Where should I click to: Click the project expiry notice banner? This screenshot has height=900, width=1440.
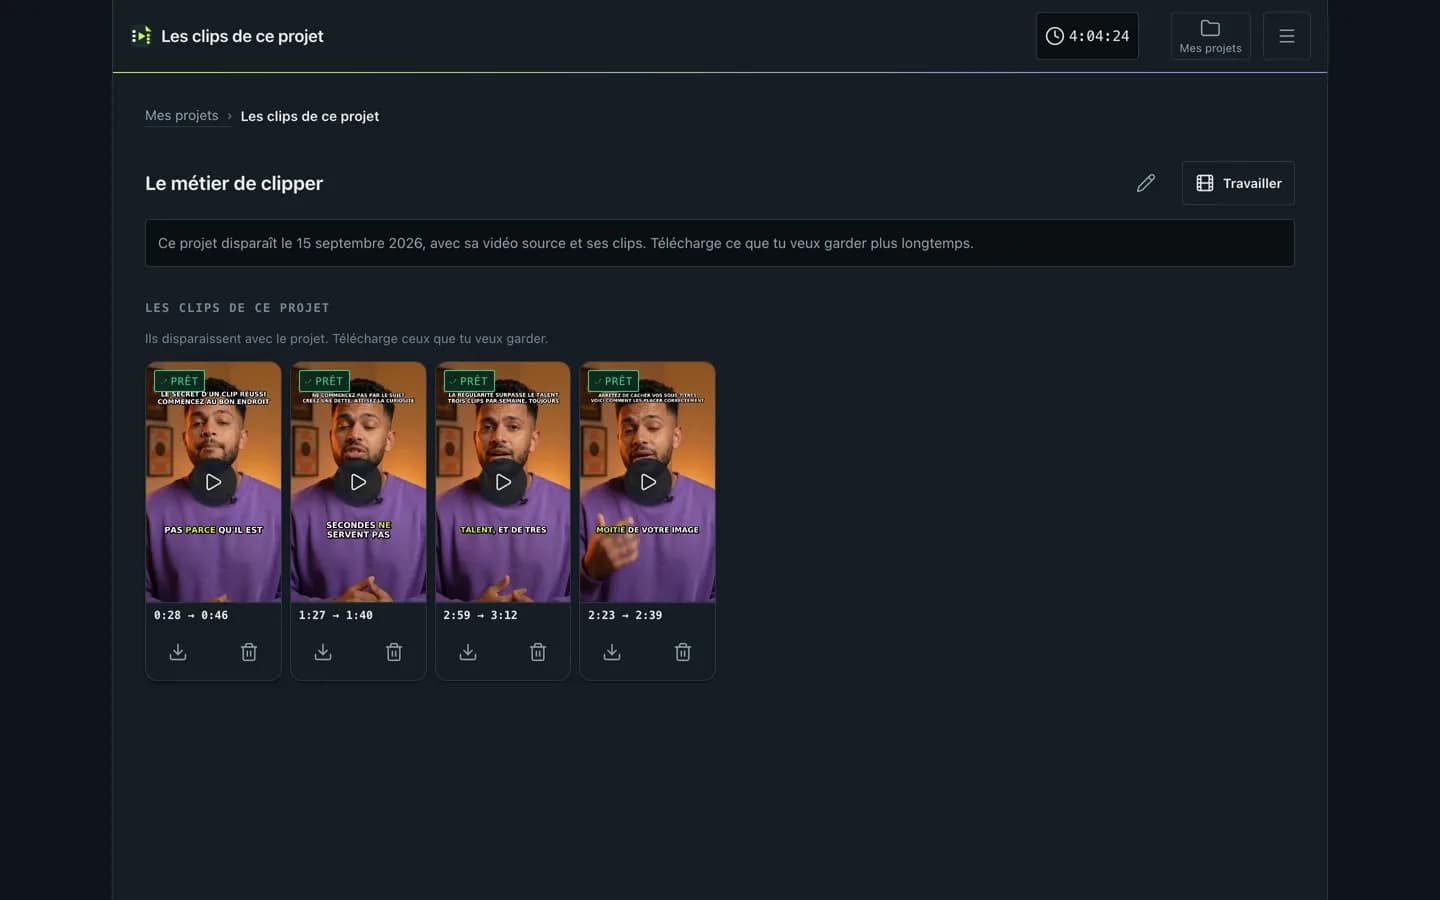tap(720, 243)
